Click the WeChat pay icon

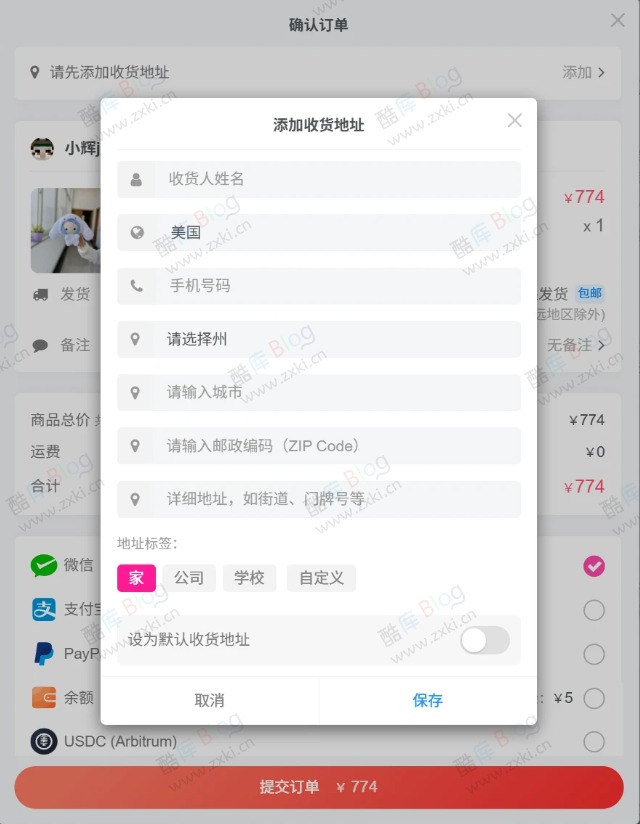(x=44, y=565)
